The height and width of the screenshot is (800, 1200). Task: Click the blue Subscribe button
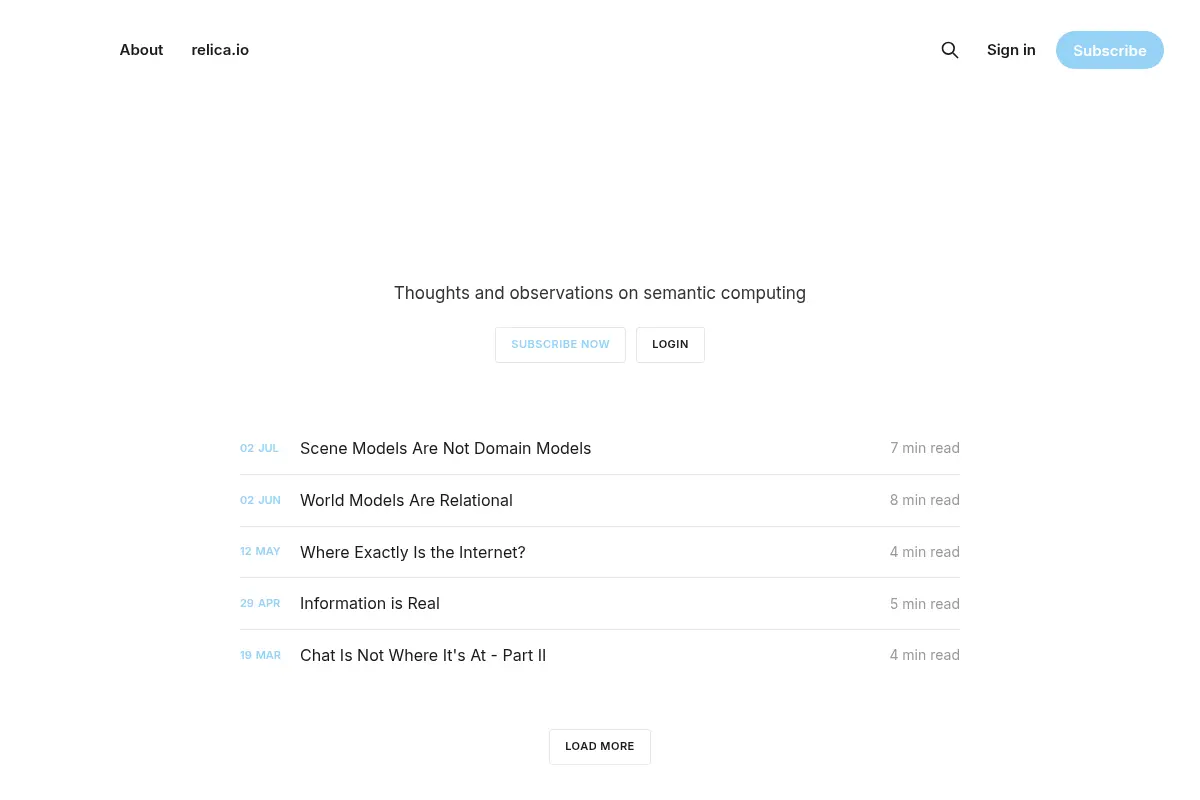1110,50
